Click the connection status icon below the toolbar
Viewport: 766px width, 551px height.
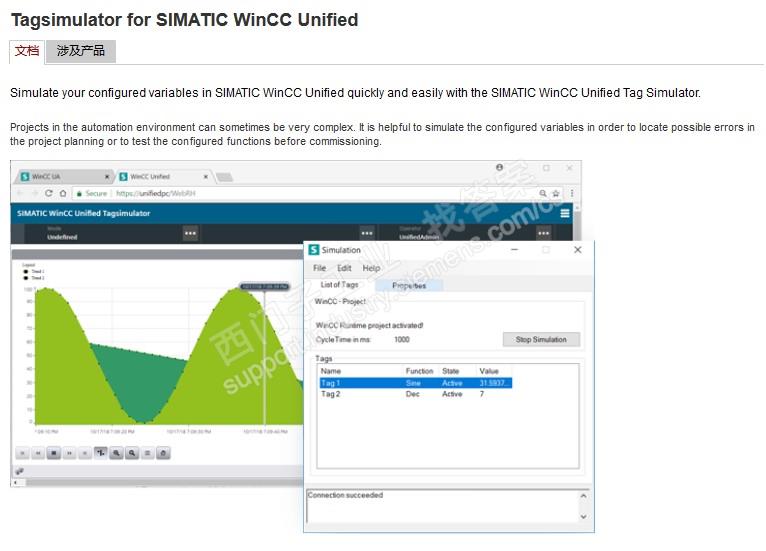(20, 471)
